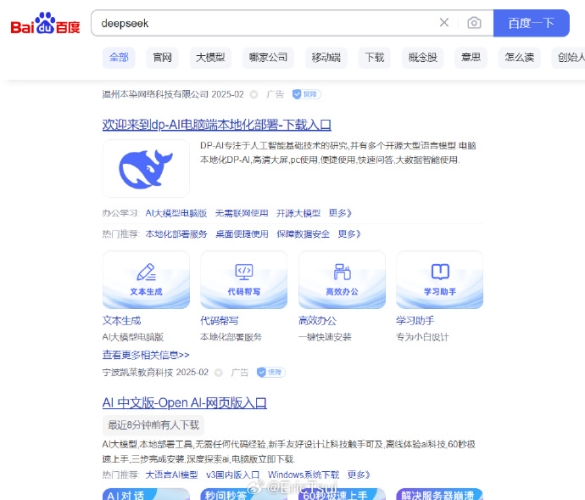This screenshot has width=585, height=500.
Task: Open 学习助手 text link below card
Action: (x=415, y=321)
